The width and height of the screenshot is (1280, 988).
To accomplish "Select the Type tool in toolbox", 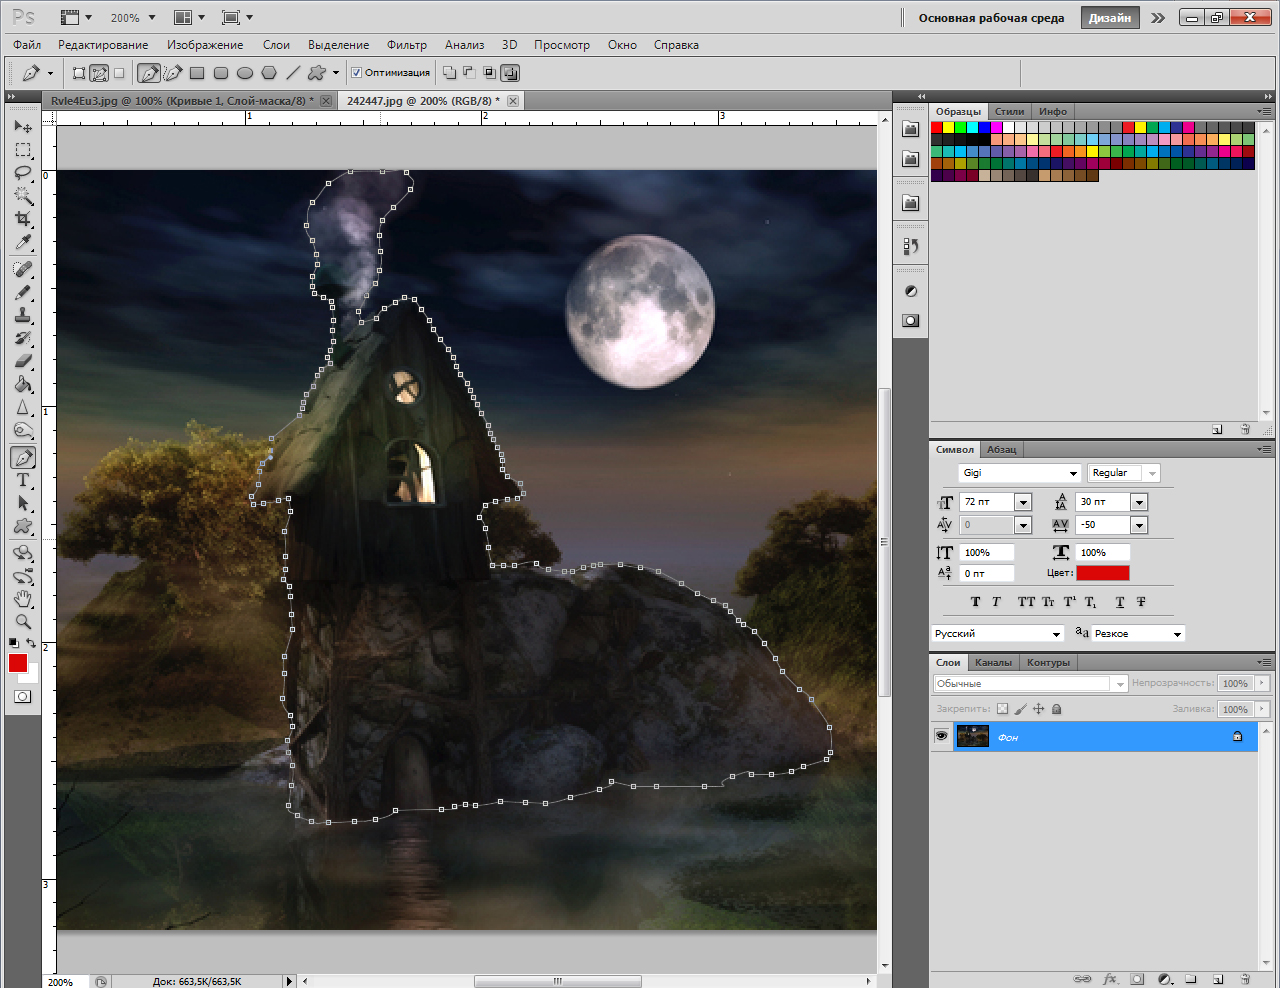I will 23,481.
